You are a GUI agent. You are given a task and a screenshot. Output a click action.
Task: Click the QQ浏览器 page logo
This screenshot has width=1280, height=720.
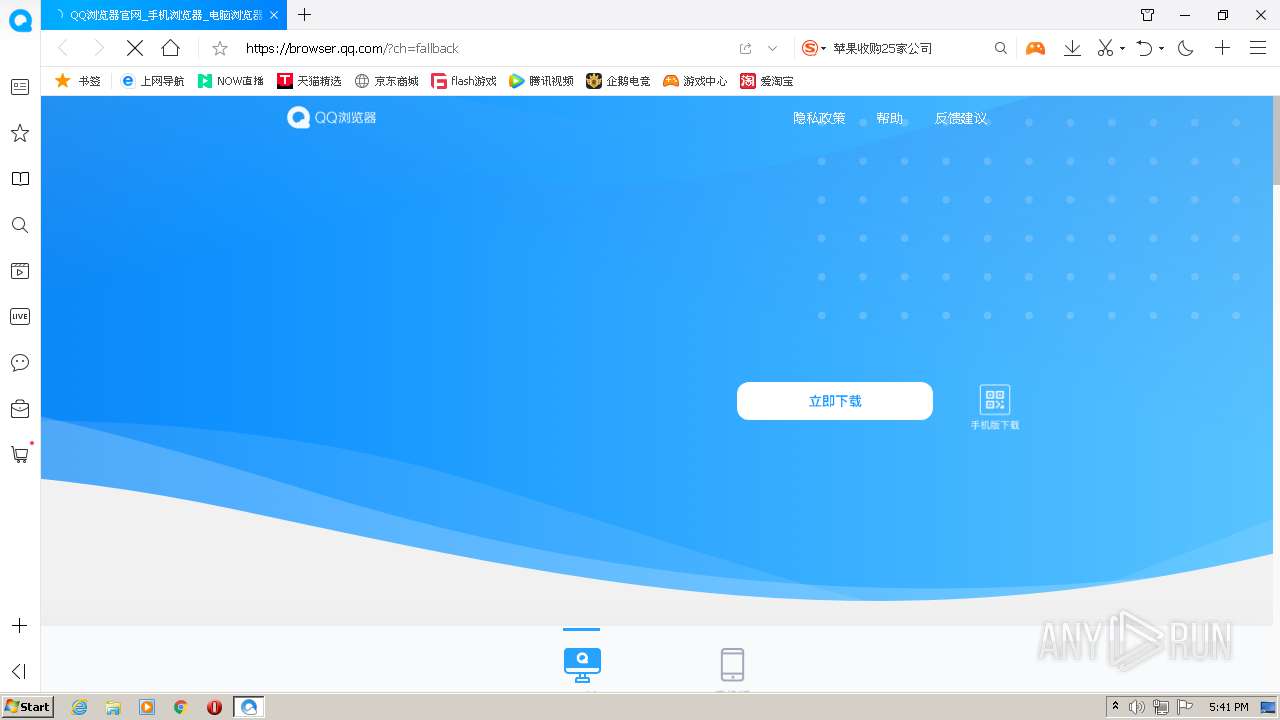pyautogui.click(x=332, y=118)
